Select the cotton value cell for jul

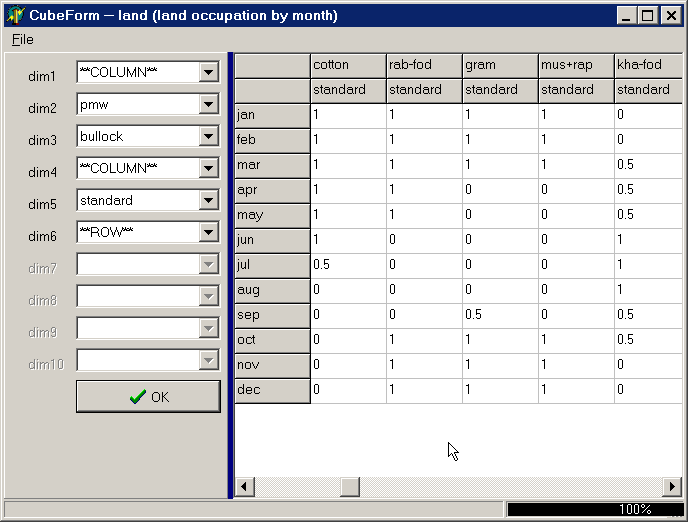[x=347, y=265]
